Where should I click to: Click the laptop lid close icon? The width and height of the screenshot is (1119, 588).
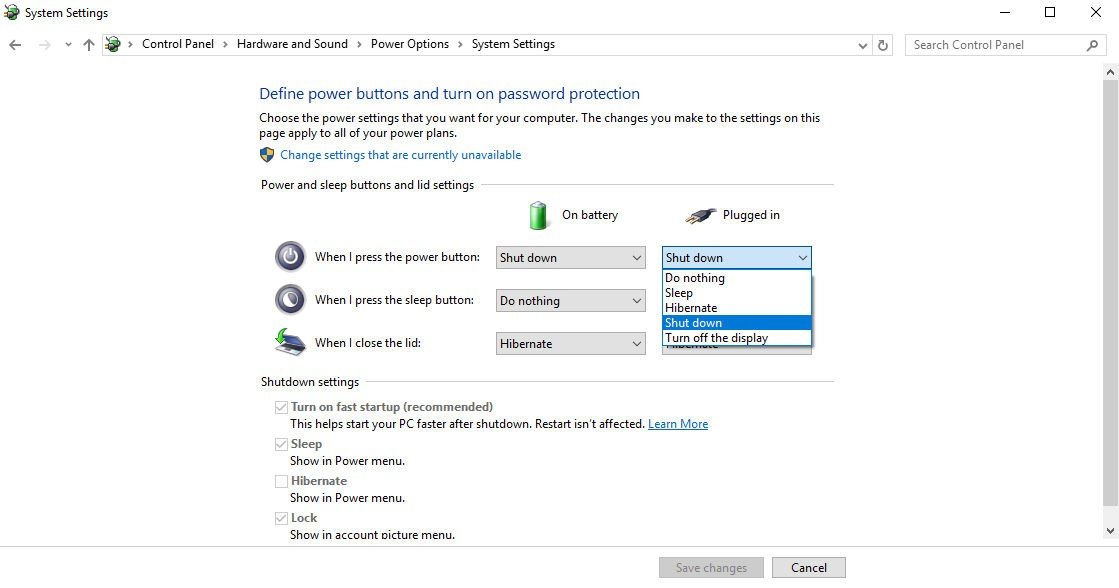290,342
